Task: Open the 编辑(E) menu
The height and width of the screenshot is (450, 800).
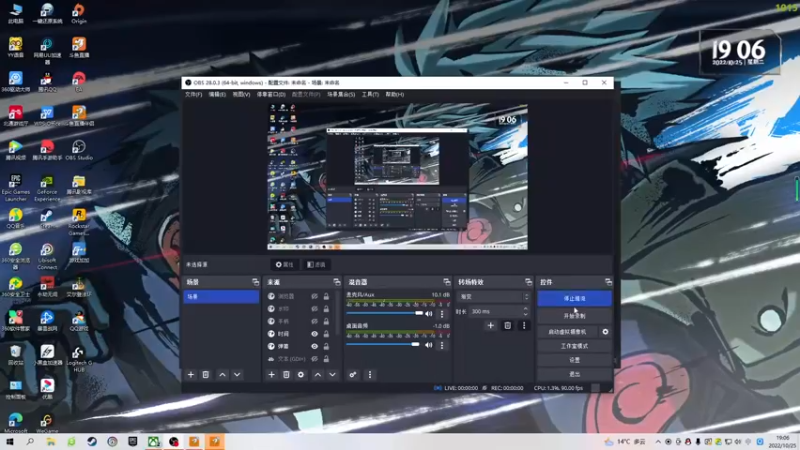Action: [217, 94]
